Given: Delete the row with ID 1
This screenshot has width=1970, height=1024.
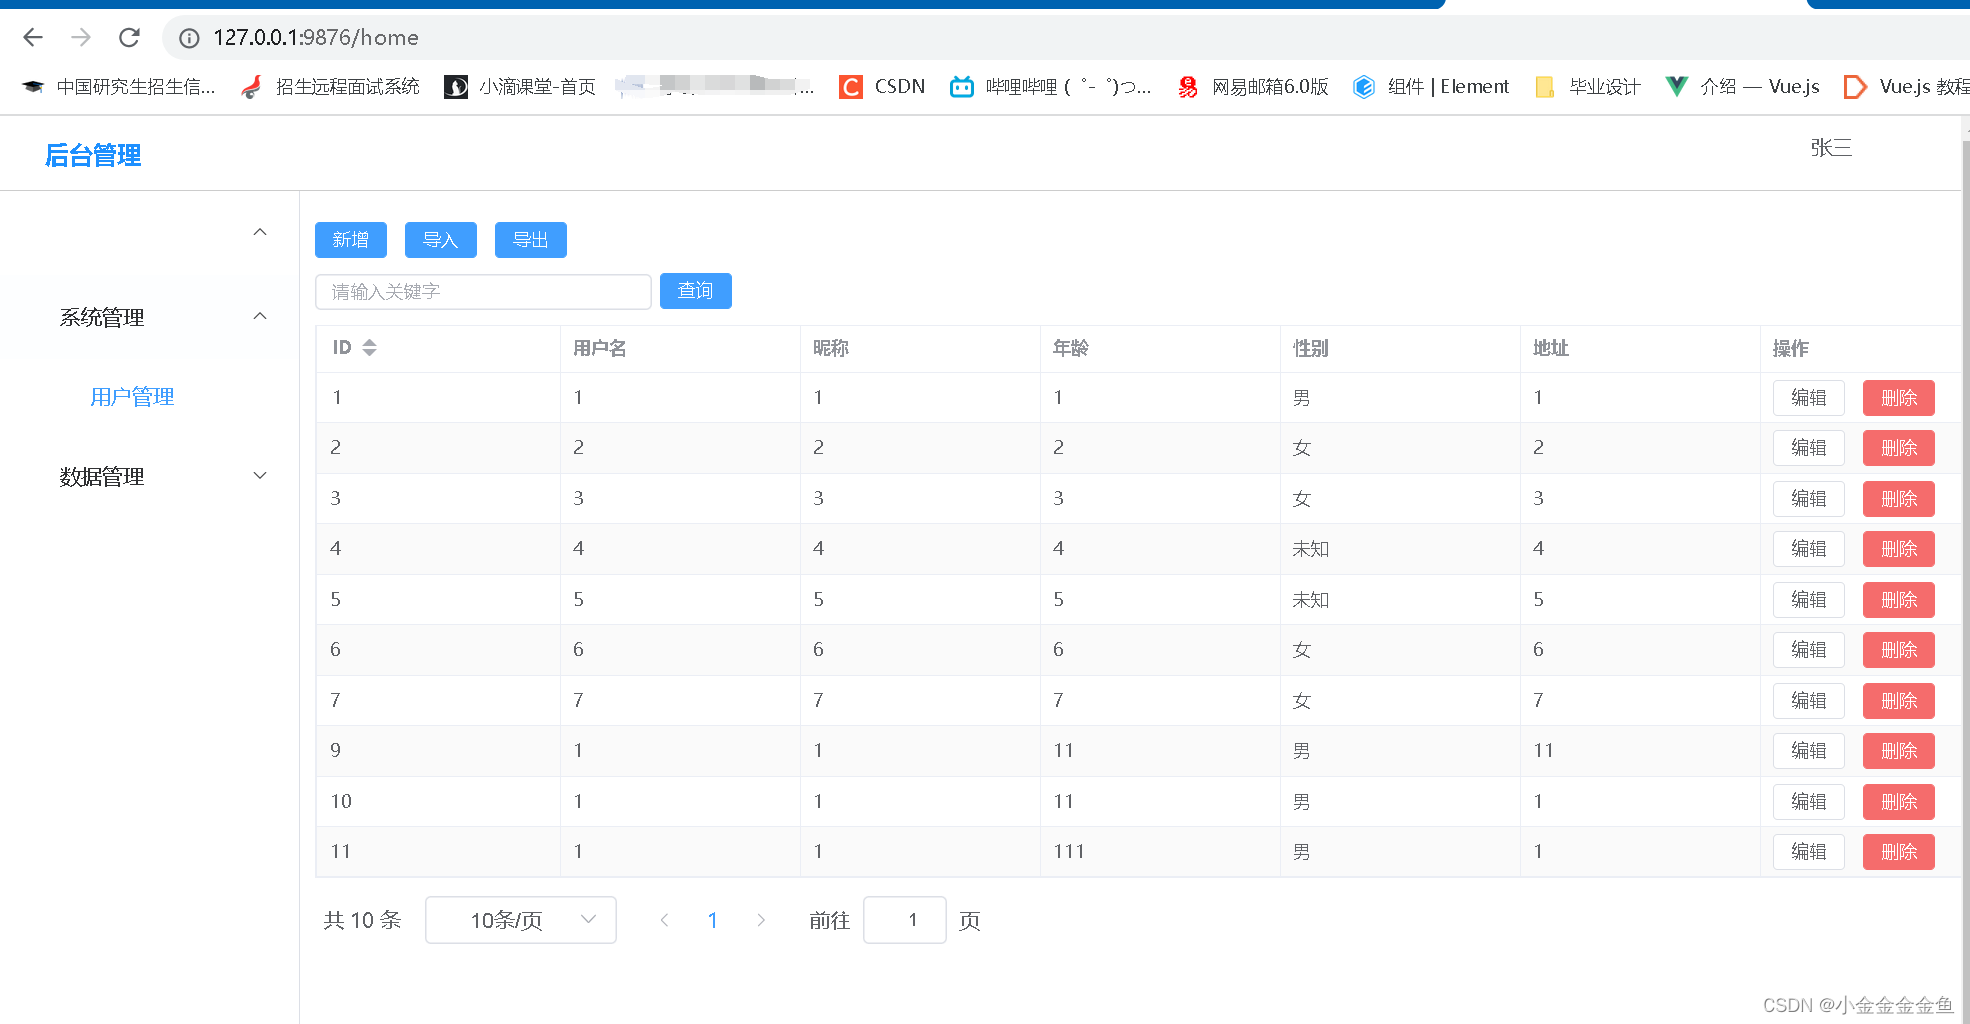Looking at the screenshot, I should pos(1899,398).
